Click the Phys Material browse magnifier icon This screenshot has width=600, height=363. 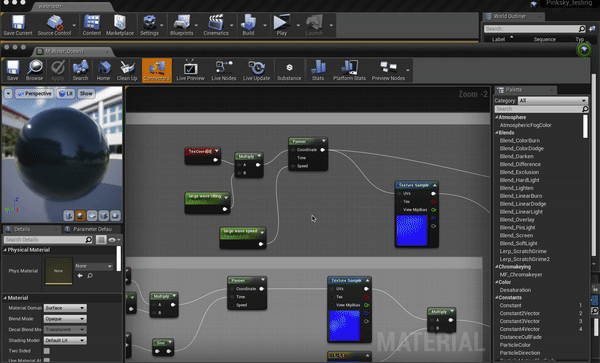[x=90, y=275]
